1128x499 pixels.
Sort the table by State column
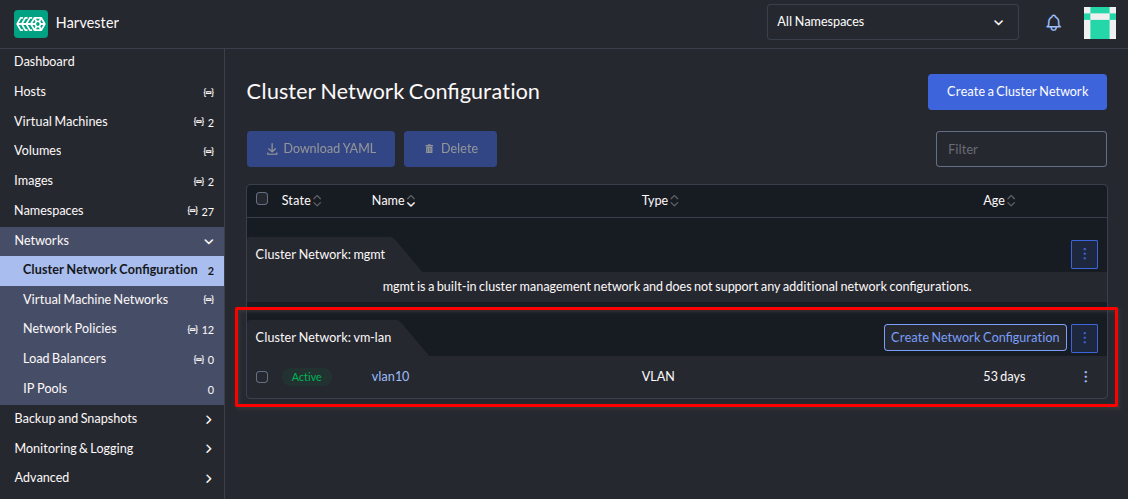[301, 201]
